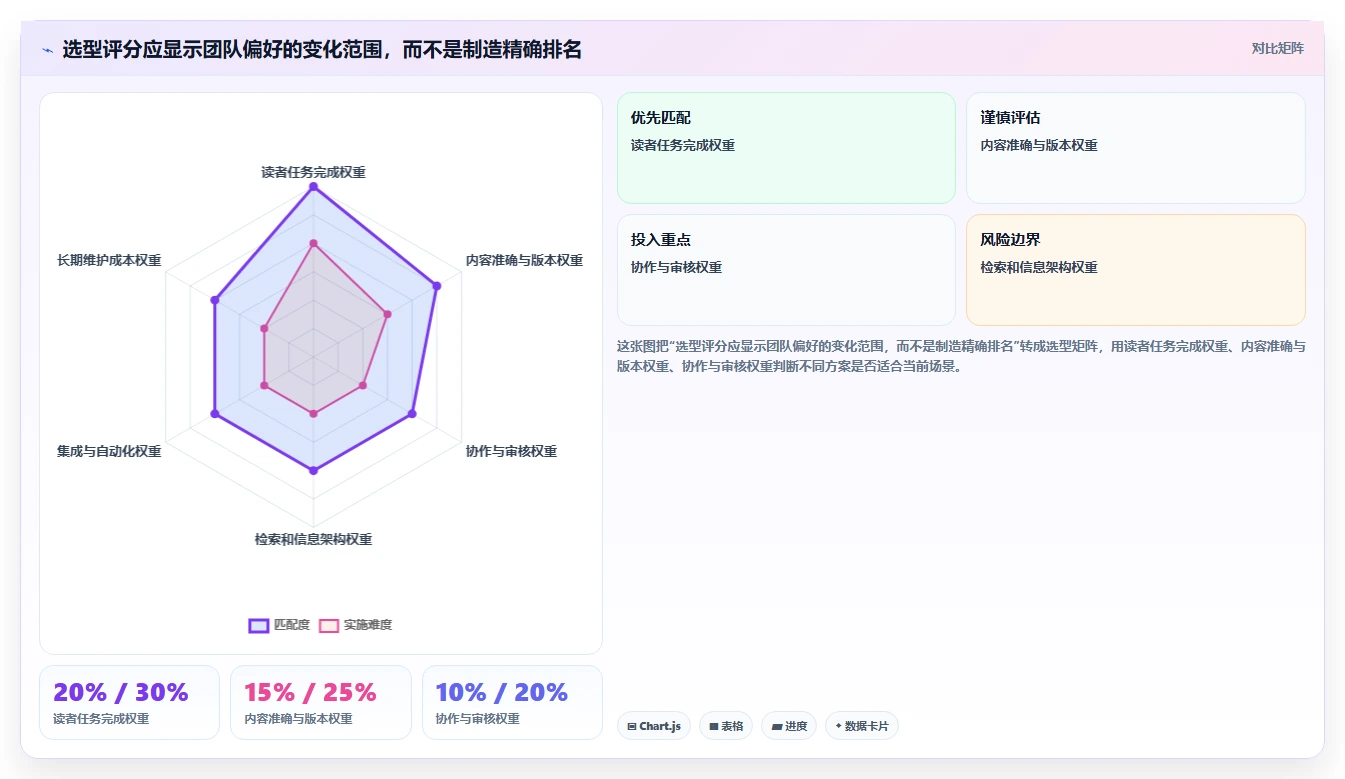Click the 15% / 25% stat card

[x=321, y=703]
